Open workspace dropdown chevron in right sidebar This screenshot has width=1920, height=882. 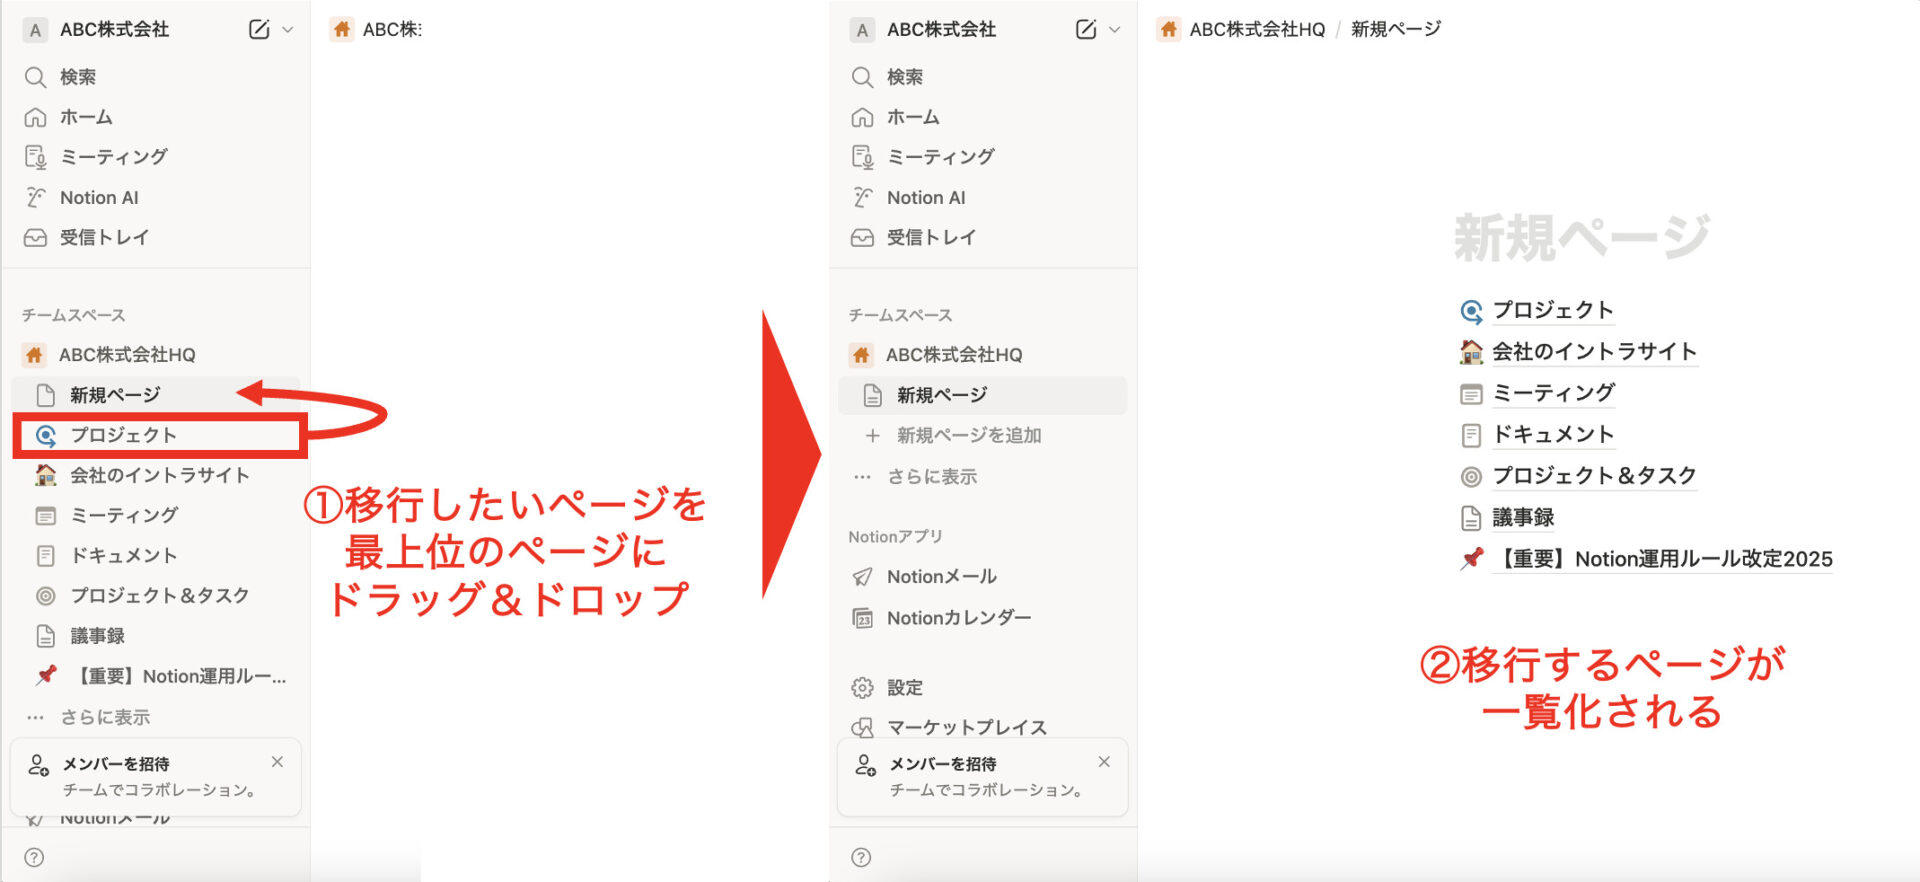coord(1115,30)
